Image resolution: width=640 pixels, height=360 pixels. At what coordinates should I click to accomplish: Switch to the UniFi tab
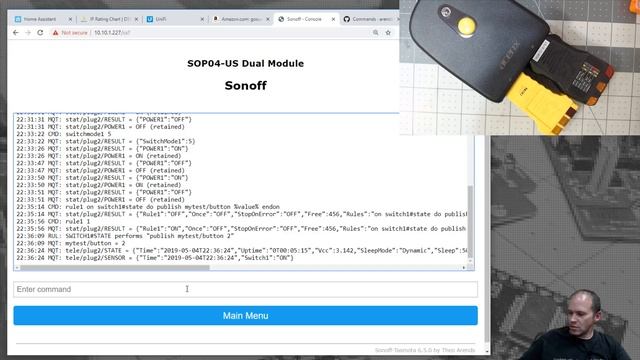tap(176, 19)
